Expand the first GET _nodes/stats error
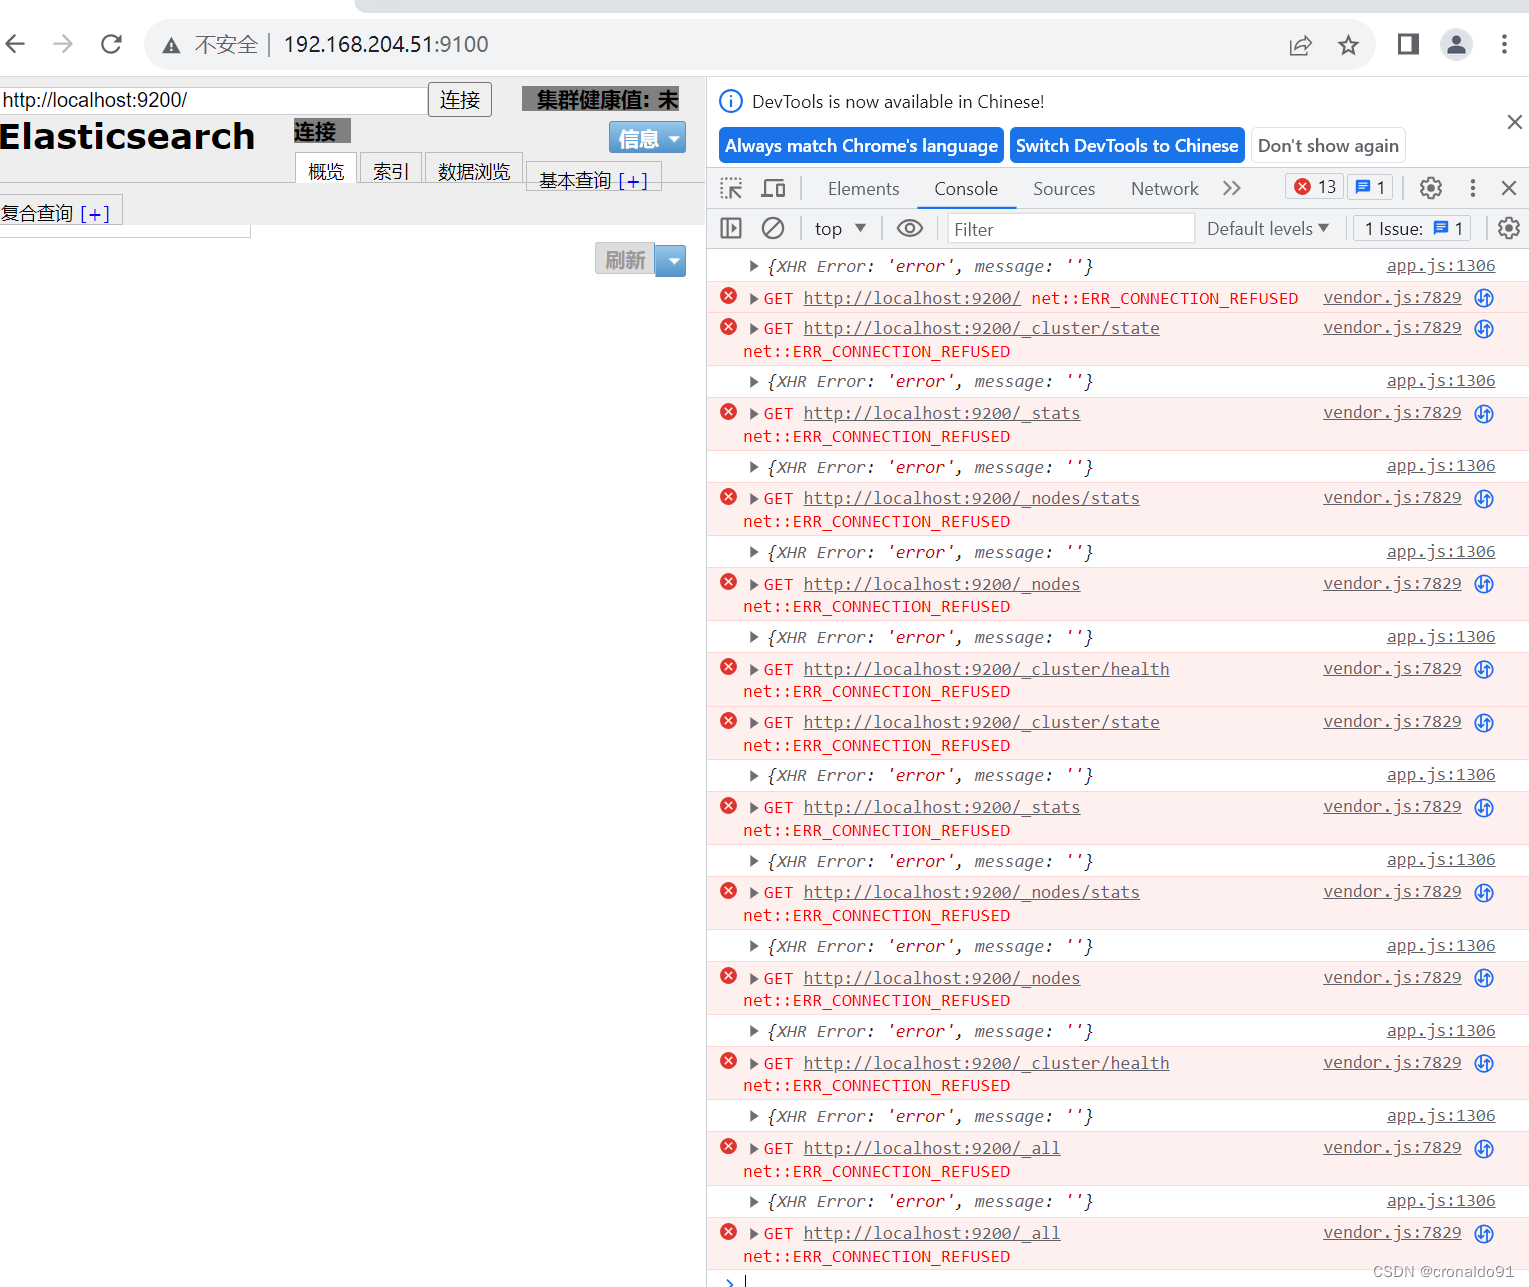This screenshot has width=1529, height=1287. 754,498
